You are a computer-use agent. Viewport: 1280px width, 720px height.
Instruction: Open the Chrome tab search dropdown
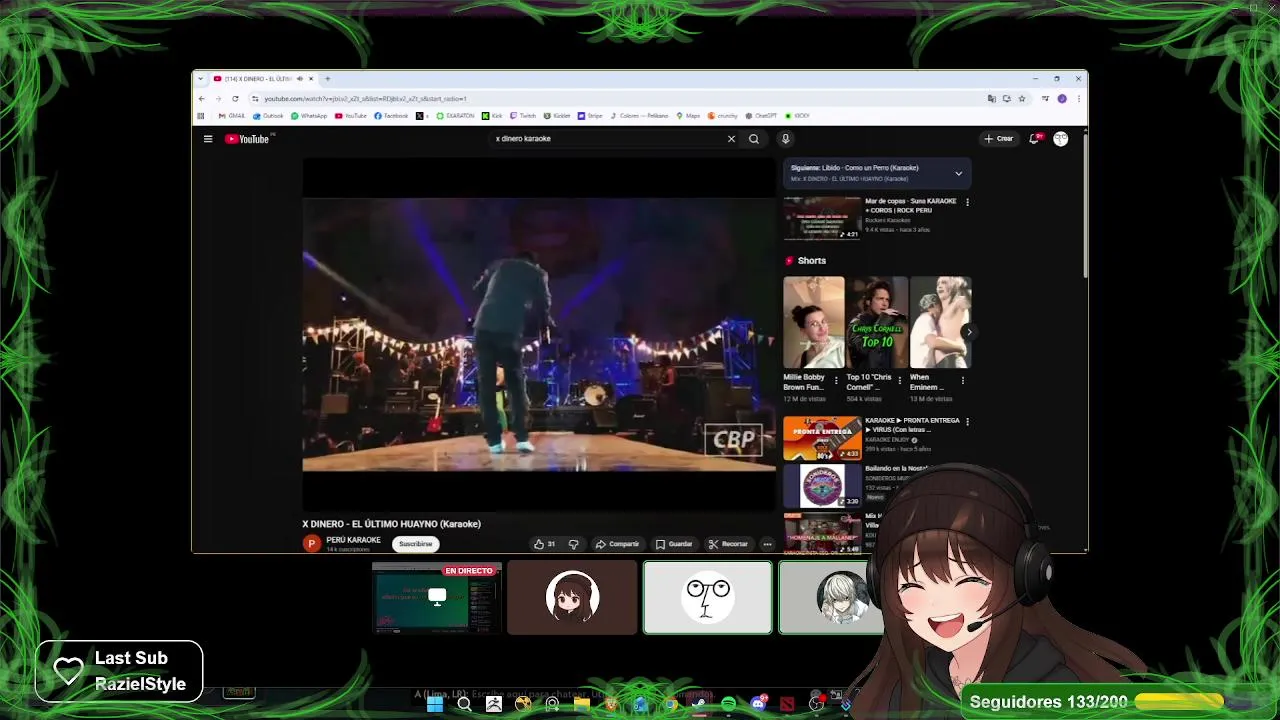201,79
